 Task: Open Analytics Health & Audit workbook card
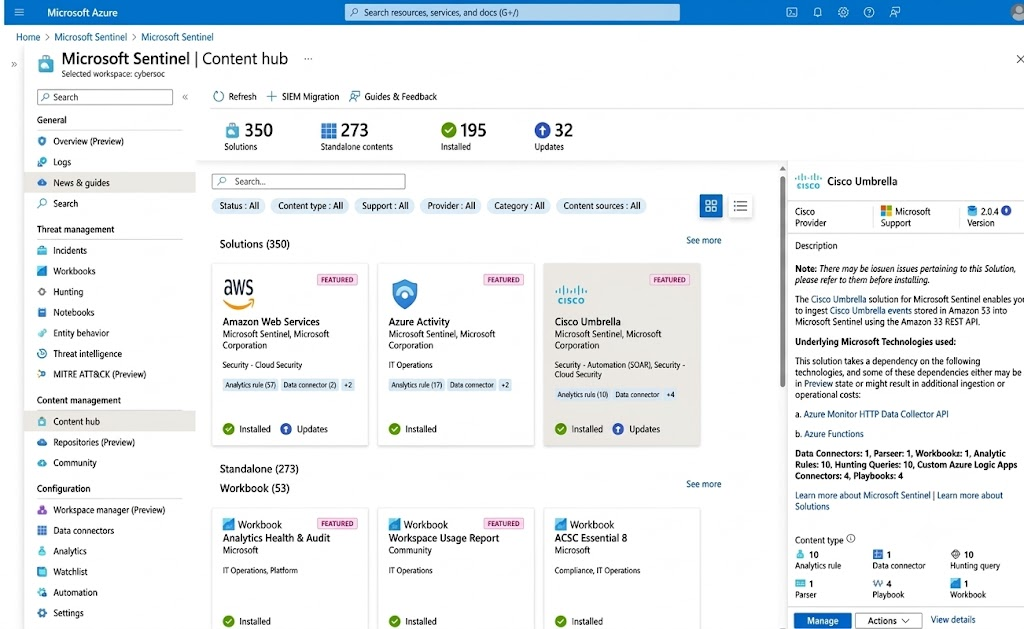(290, 570)
